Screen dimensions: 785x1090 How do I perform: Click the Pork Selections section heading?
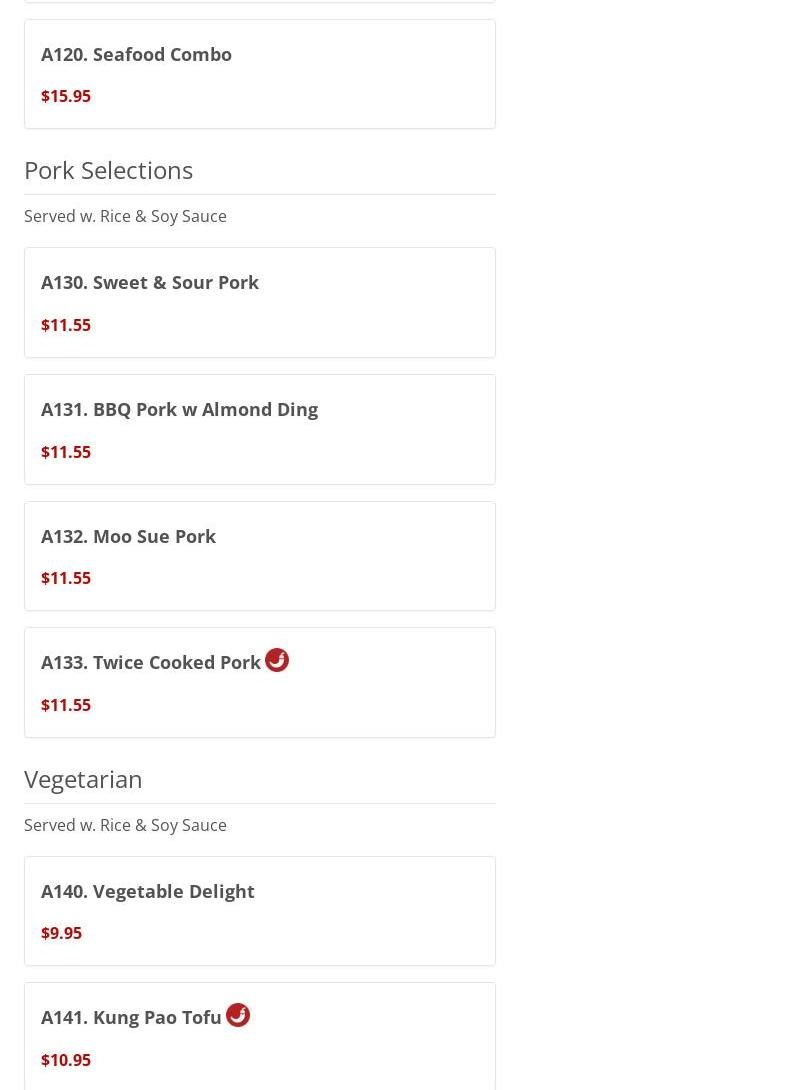[x=108, y=170]
